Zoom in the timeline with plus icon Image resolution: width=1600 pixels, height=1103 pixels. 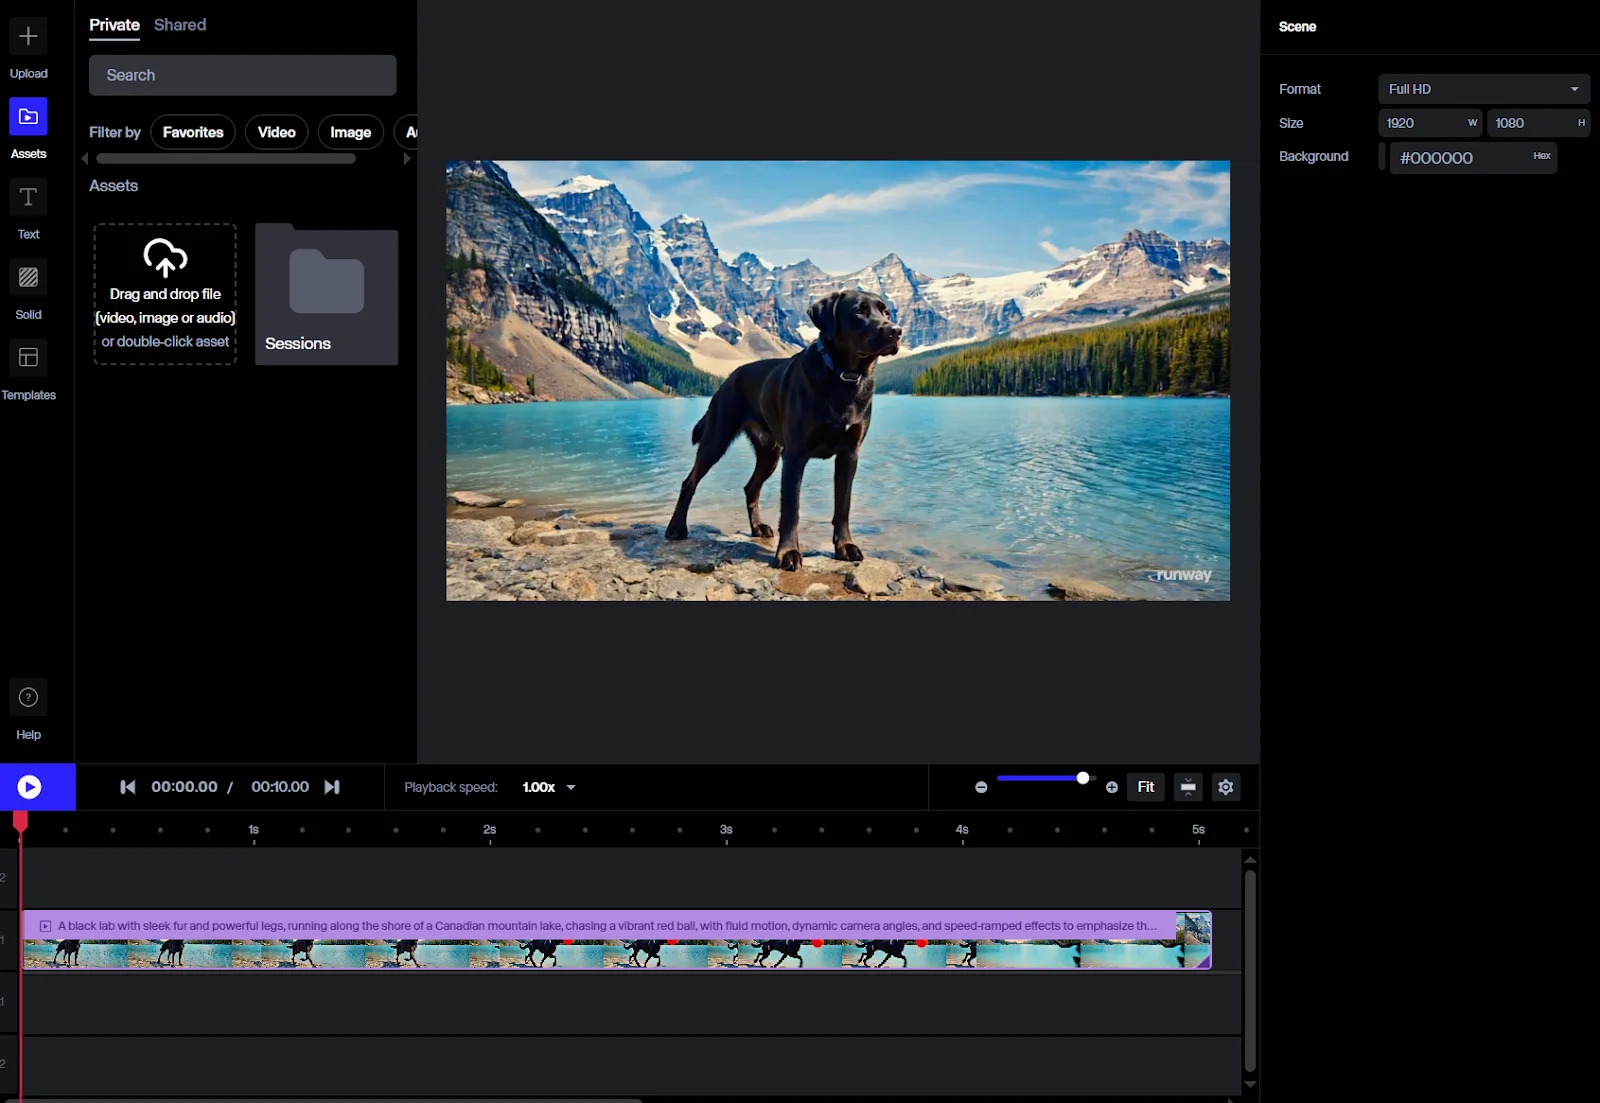(1112, 787)
